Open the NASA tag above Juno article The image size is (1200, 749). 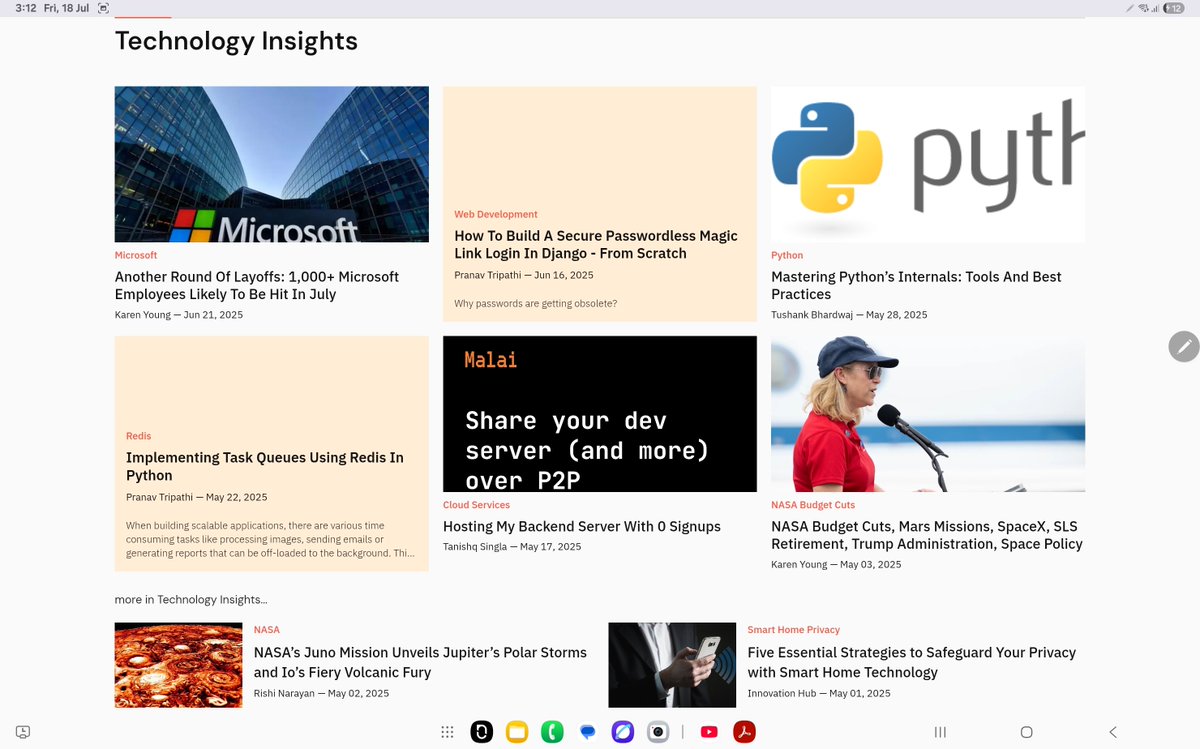click(x=267, y=630)
